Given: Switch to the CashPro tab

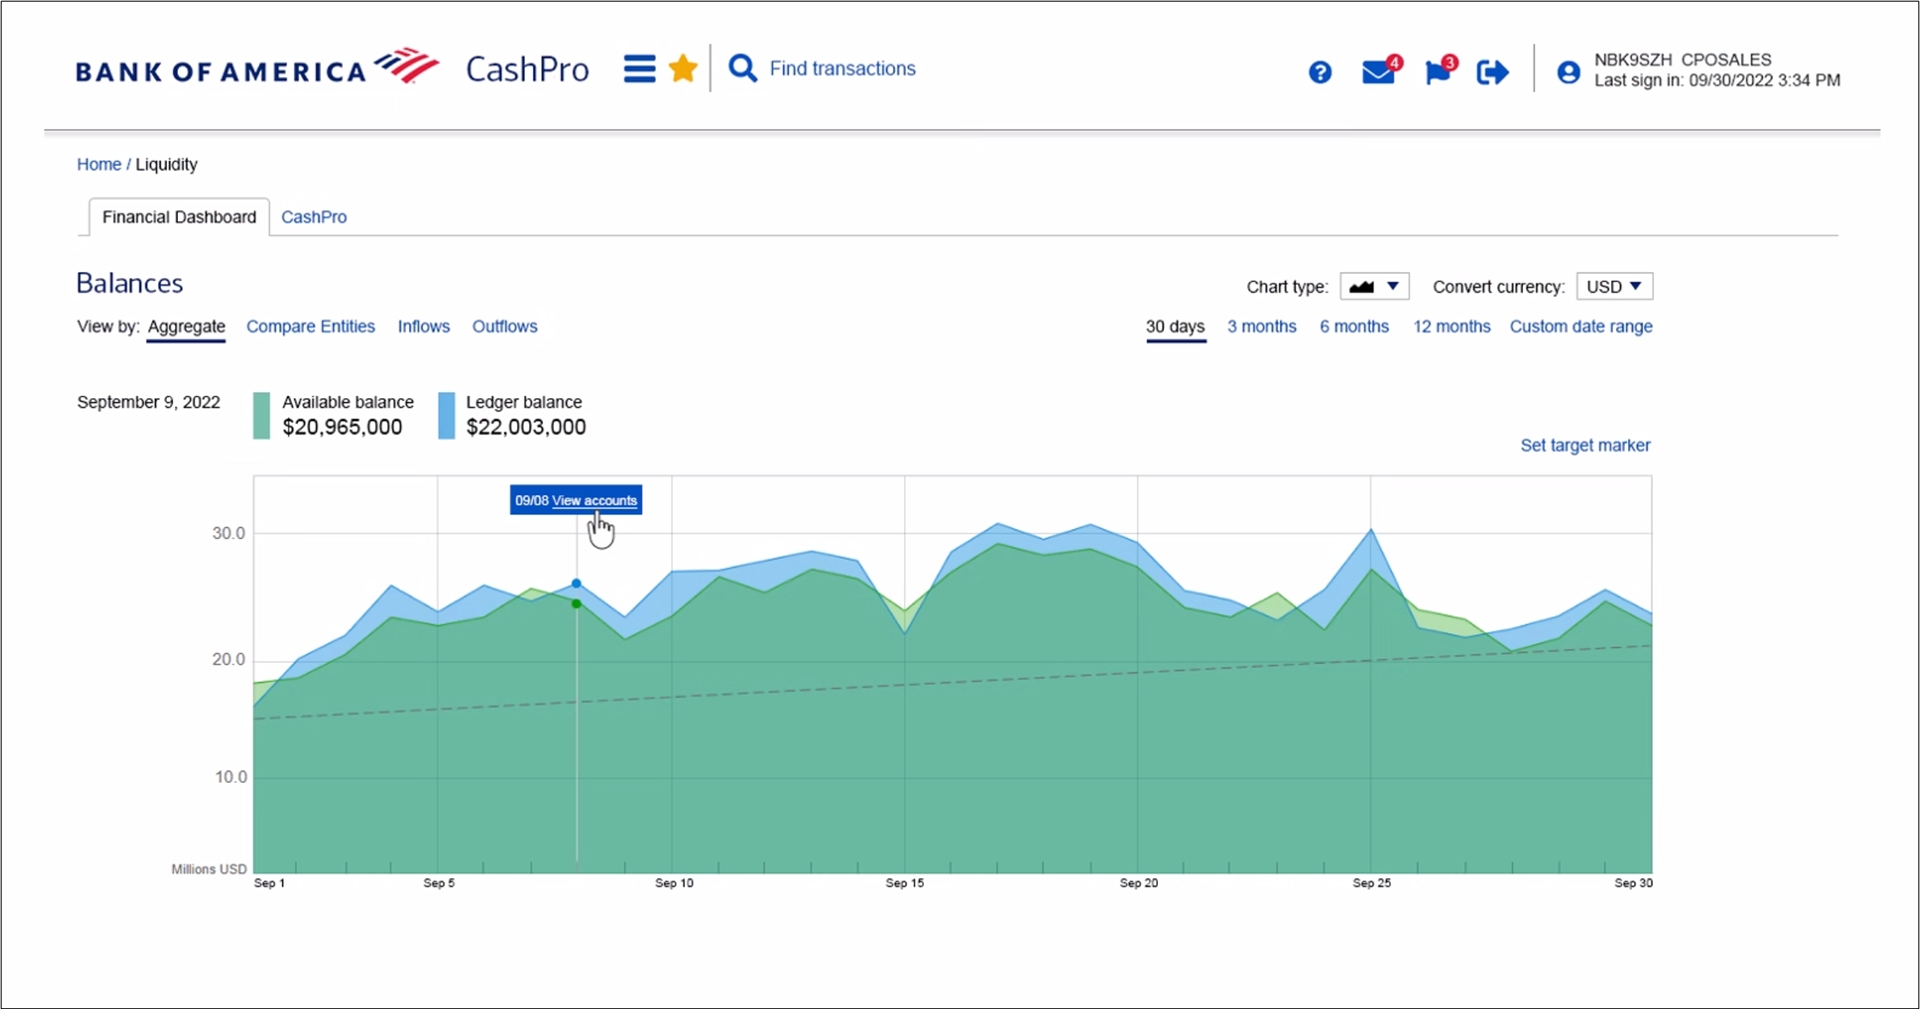Looking at the screenshot, I should click(x=314, y=217).
